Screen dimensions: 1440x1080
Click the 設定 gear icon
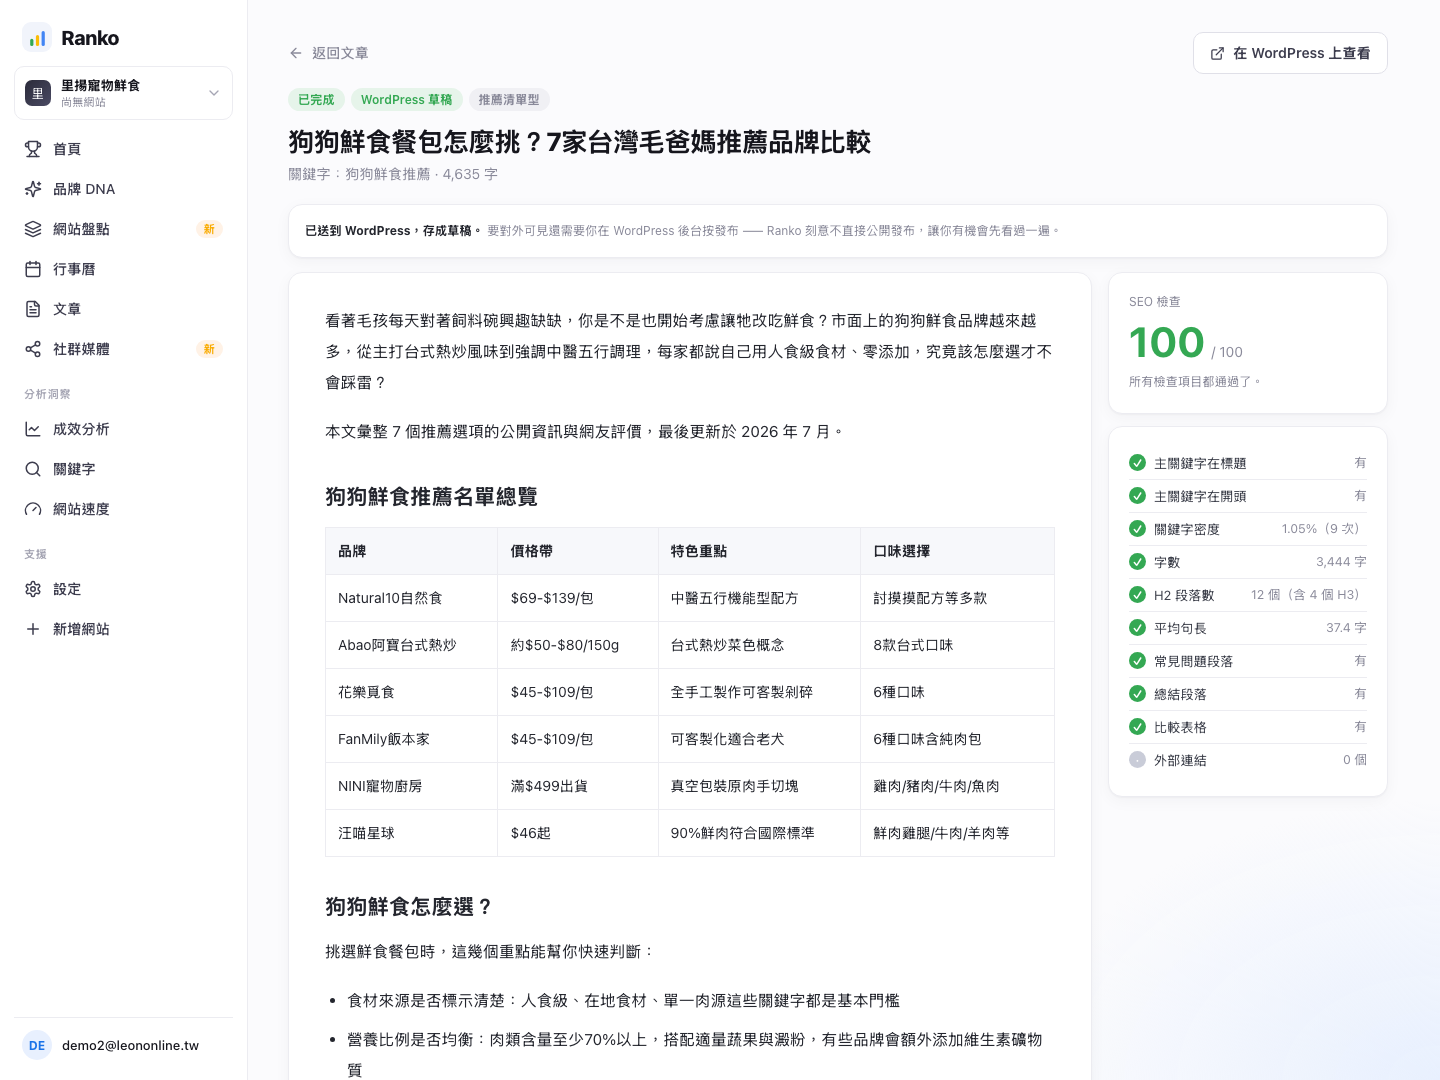pyautogui.click(x=33, y=589)
